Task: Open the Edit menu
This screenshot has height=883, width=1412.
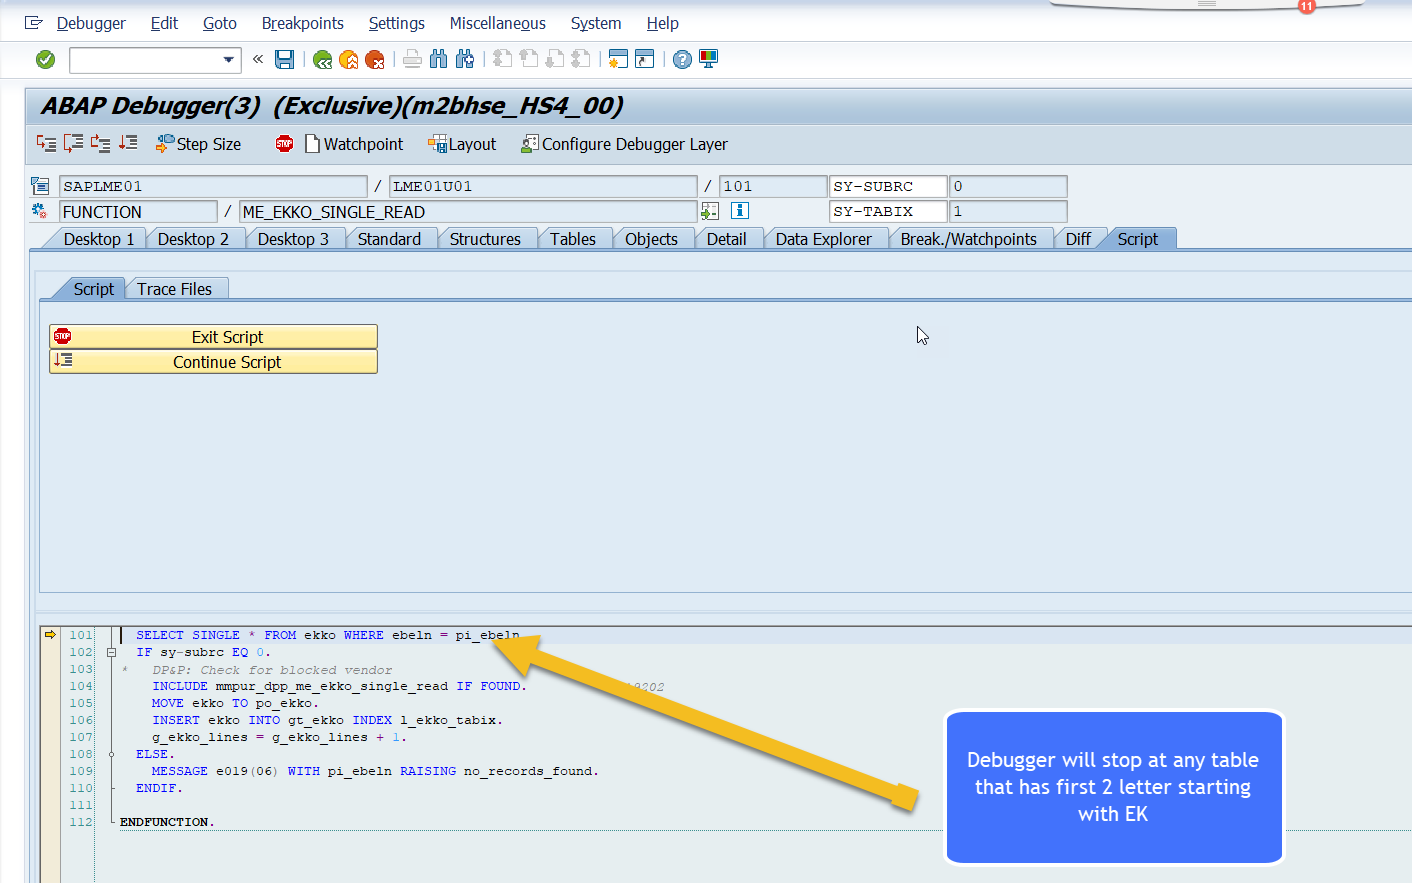Action: tap(164, 23)
